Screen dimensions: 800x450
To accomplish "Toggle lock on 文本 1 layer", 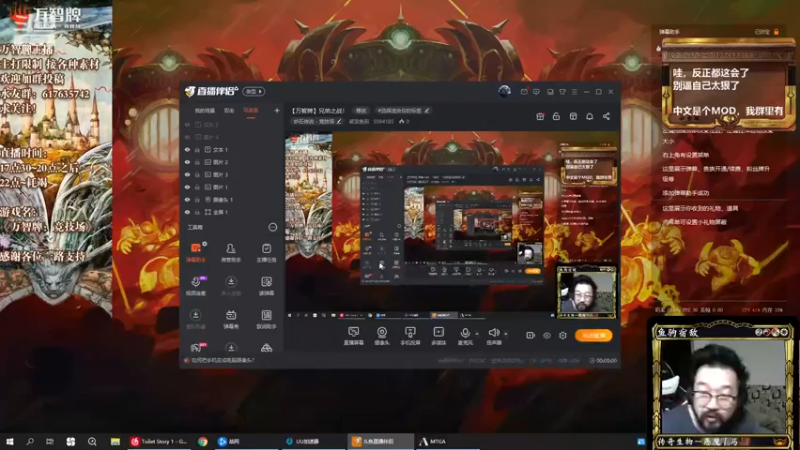I will click(197, 150).
